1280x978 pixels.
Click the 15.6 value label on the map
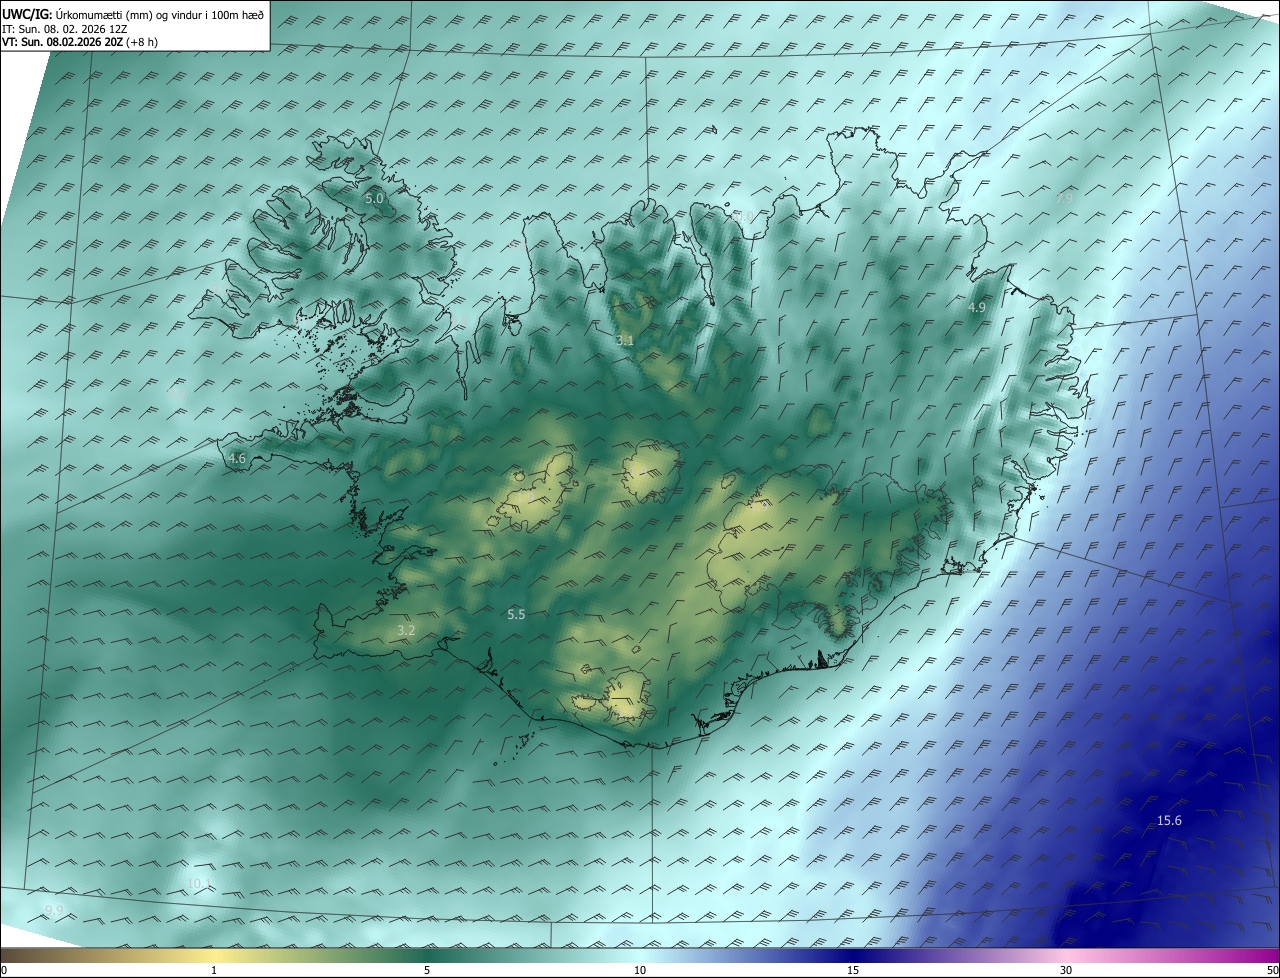(1169, 821)
